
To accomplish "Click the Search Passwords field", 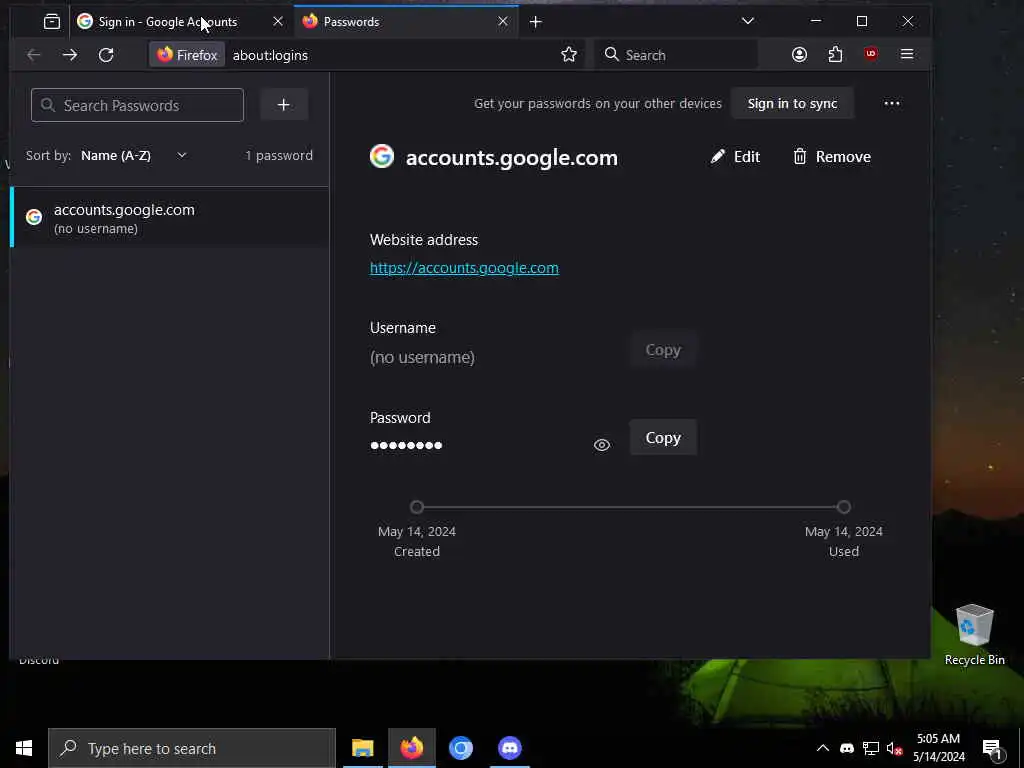I will pyautogui.click(x=137, y=105).
